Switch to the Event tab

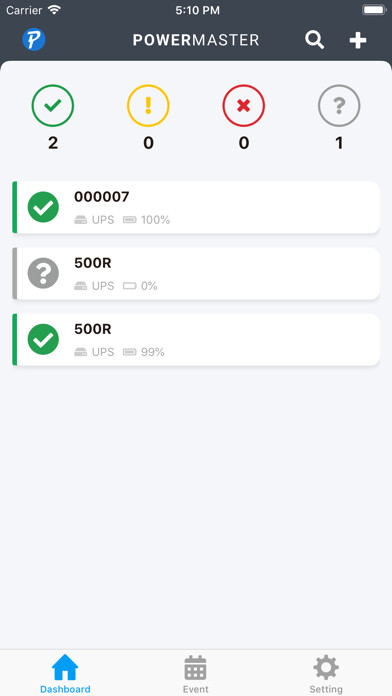(196, 674)
